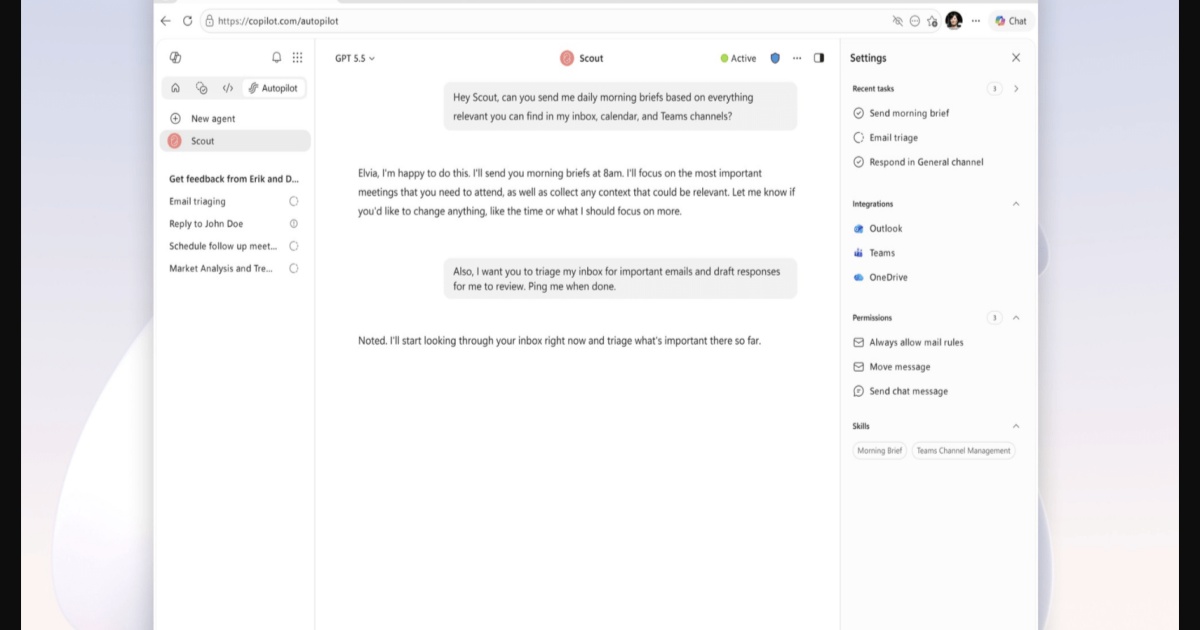The height and width of the screenshot is (630, 1200).
Task: Click the Teams integration icon
Action: 858,253
